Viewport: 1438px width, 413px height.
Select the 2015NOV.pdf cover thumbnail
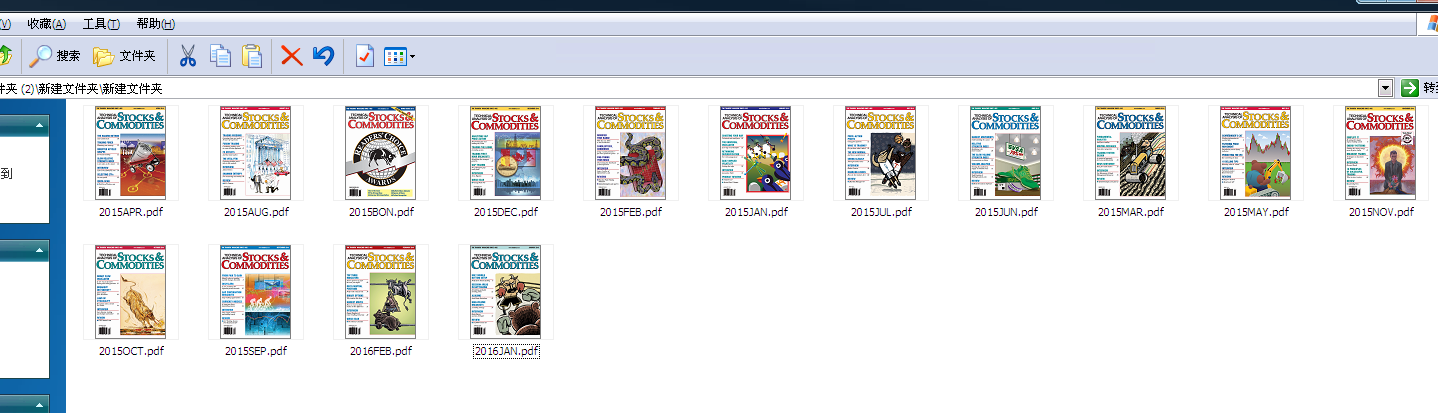point(1381,152)
